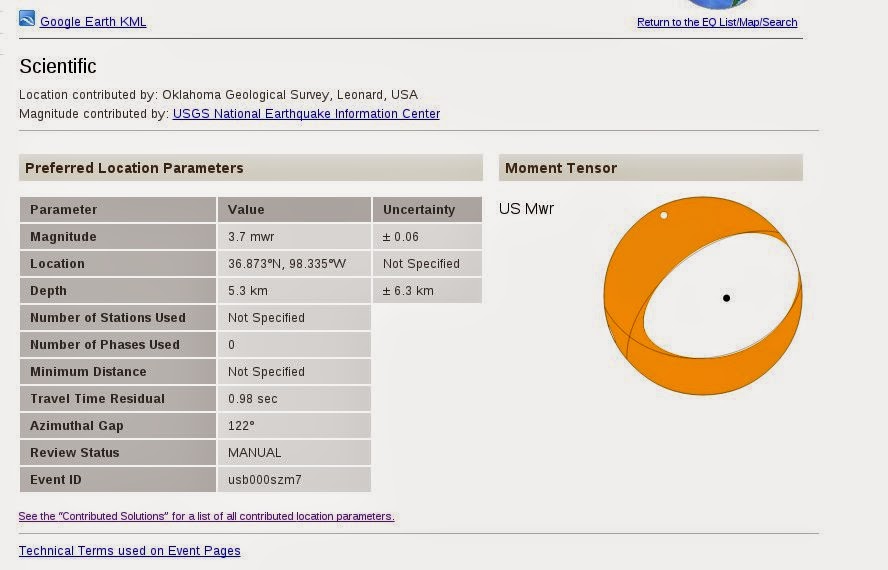Click the Scientific section heading

(x=58, y=67)
